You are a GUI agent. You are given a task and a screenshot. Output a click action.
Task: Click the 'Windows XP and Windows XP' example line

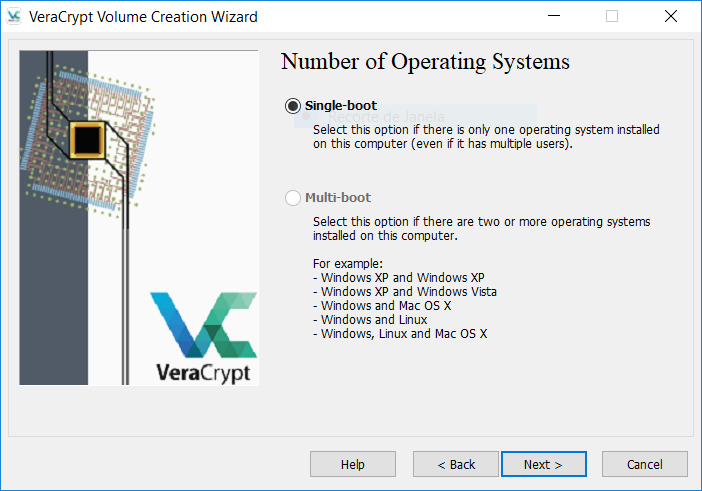point(399,278)
